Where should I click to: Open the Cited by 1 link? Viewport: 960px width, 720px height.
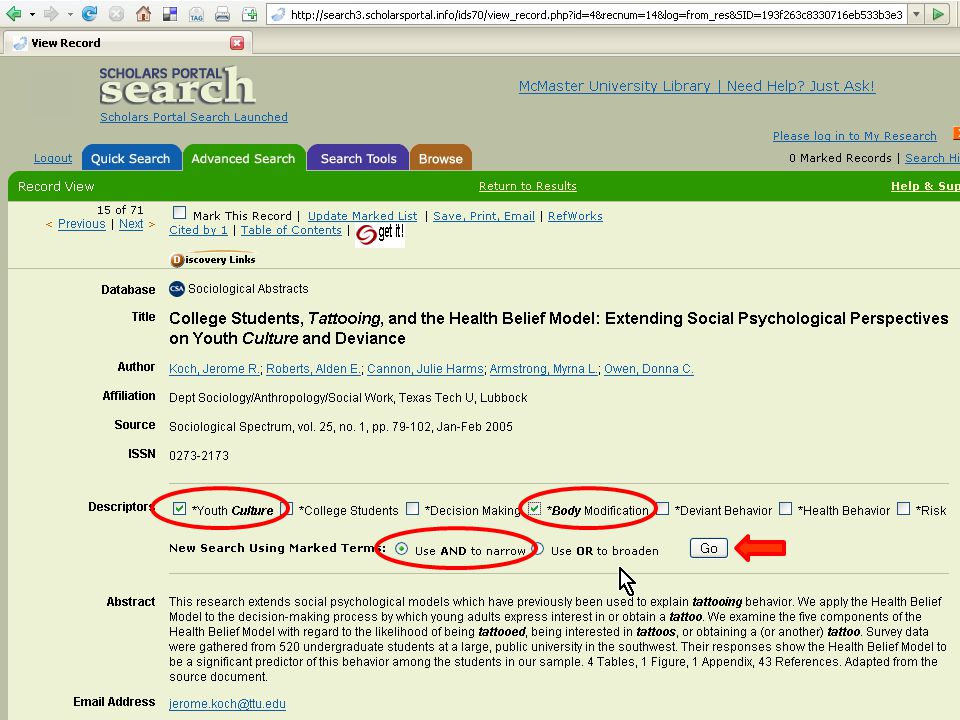(198, 230)
